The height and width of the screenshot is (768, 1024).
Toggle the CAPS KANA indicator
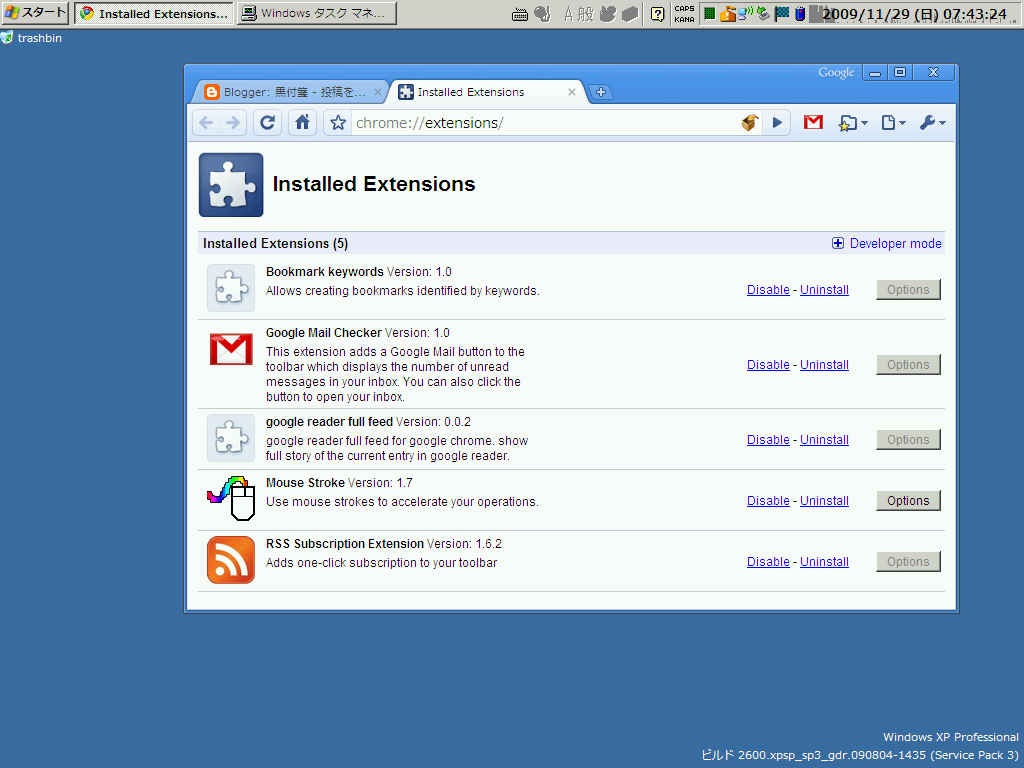[x=684, y=14]
